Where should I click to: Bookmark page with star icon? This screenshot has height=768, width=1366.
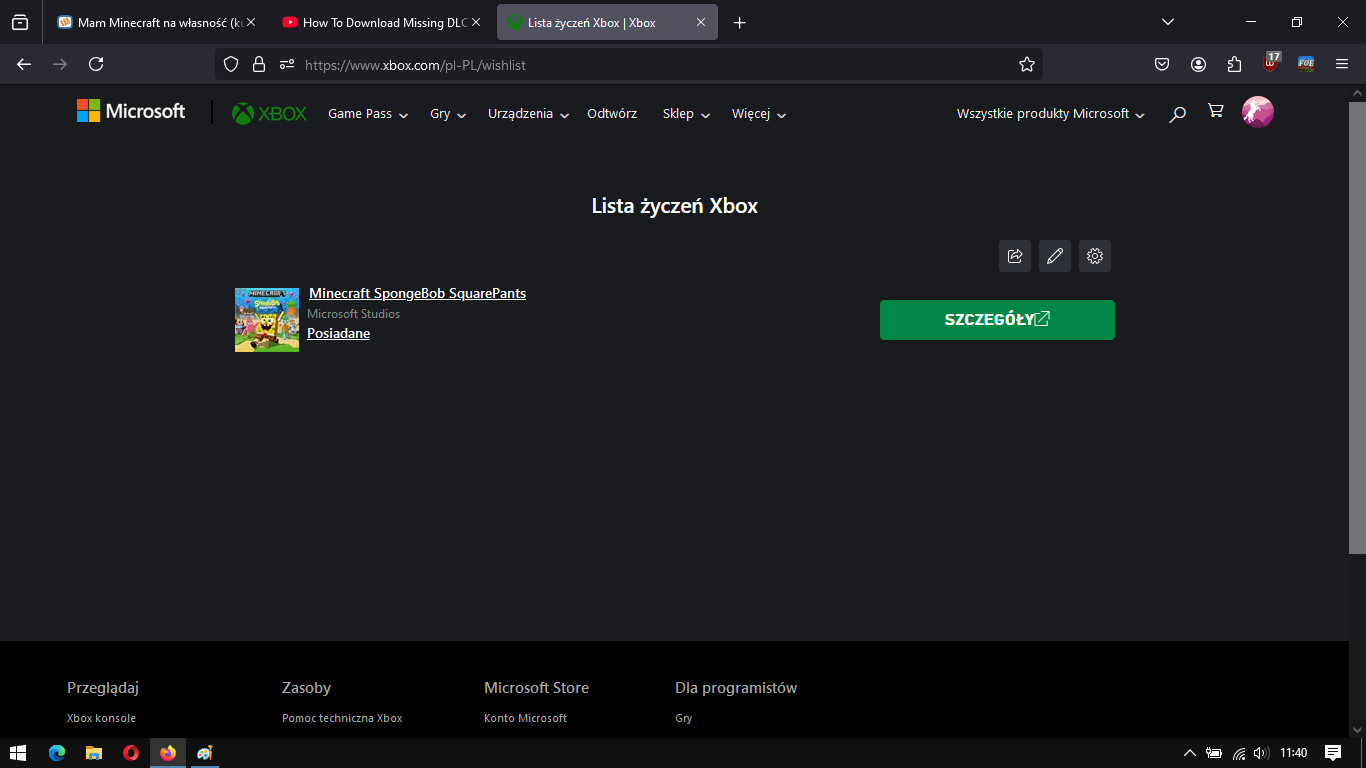[x=1026, y=64]
